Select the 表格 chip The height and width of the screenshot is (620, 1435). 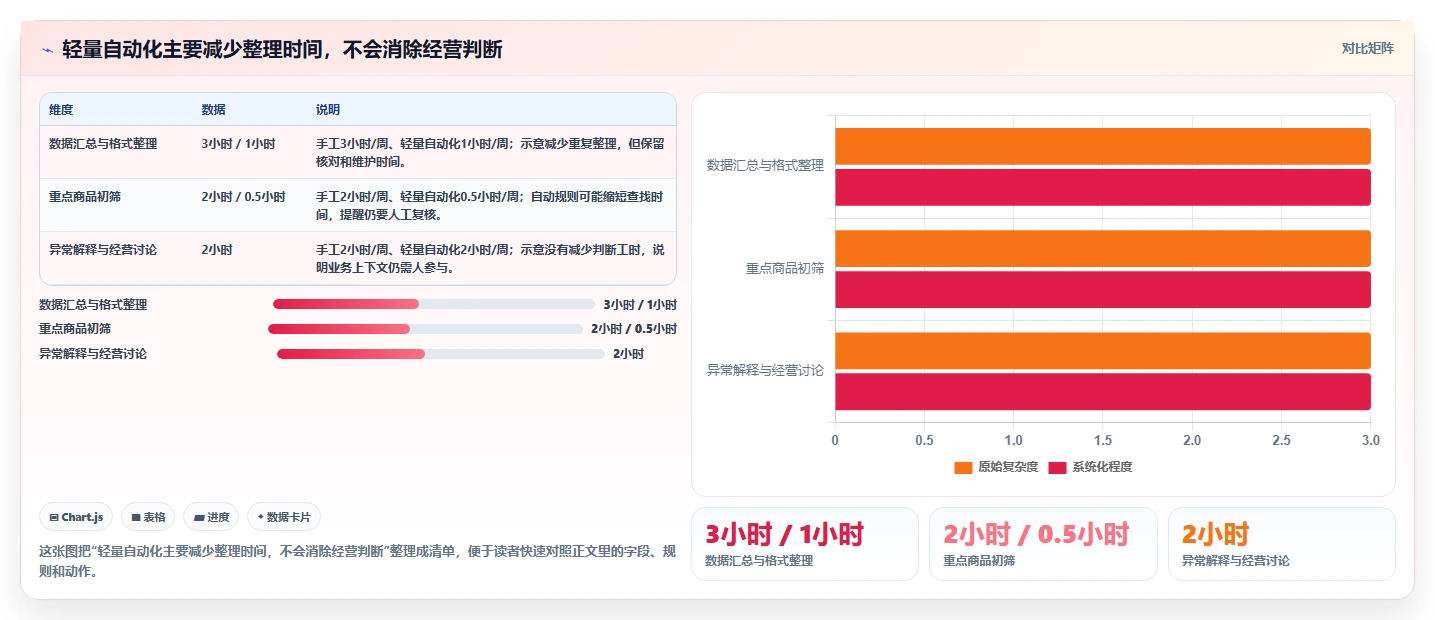(148, 517)
